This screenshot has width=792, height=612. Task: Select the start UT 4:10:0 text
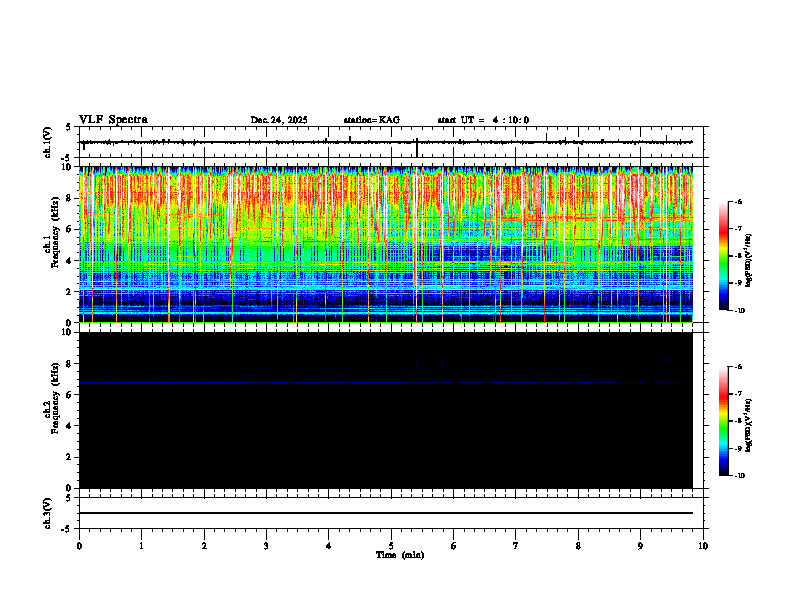483,120
